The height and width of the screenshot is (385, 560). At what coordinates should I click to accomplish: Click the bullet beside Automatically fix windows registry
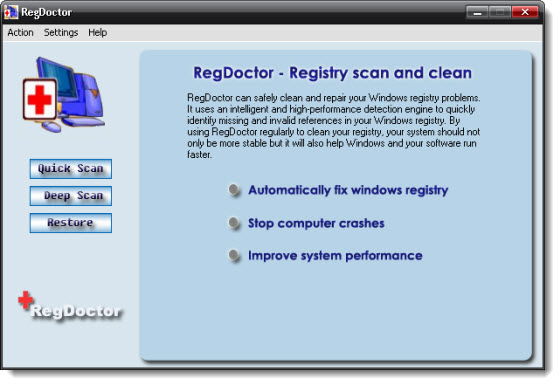click(x=234, y=190)
